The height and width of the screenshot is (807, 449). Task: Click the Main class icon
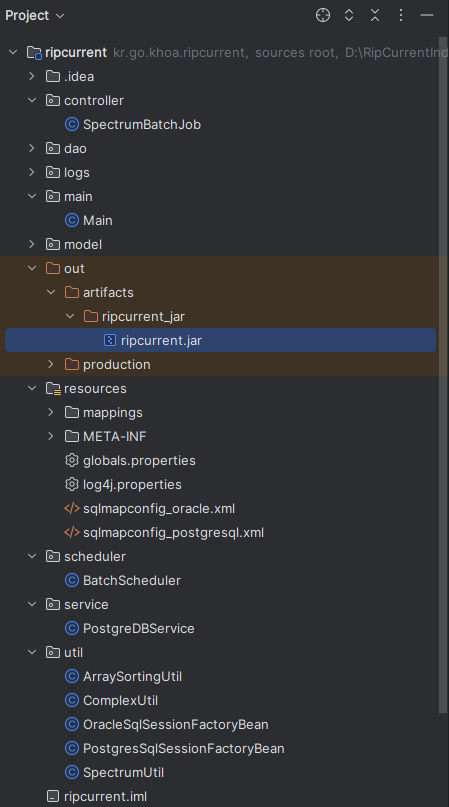(72, 220)
